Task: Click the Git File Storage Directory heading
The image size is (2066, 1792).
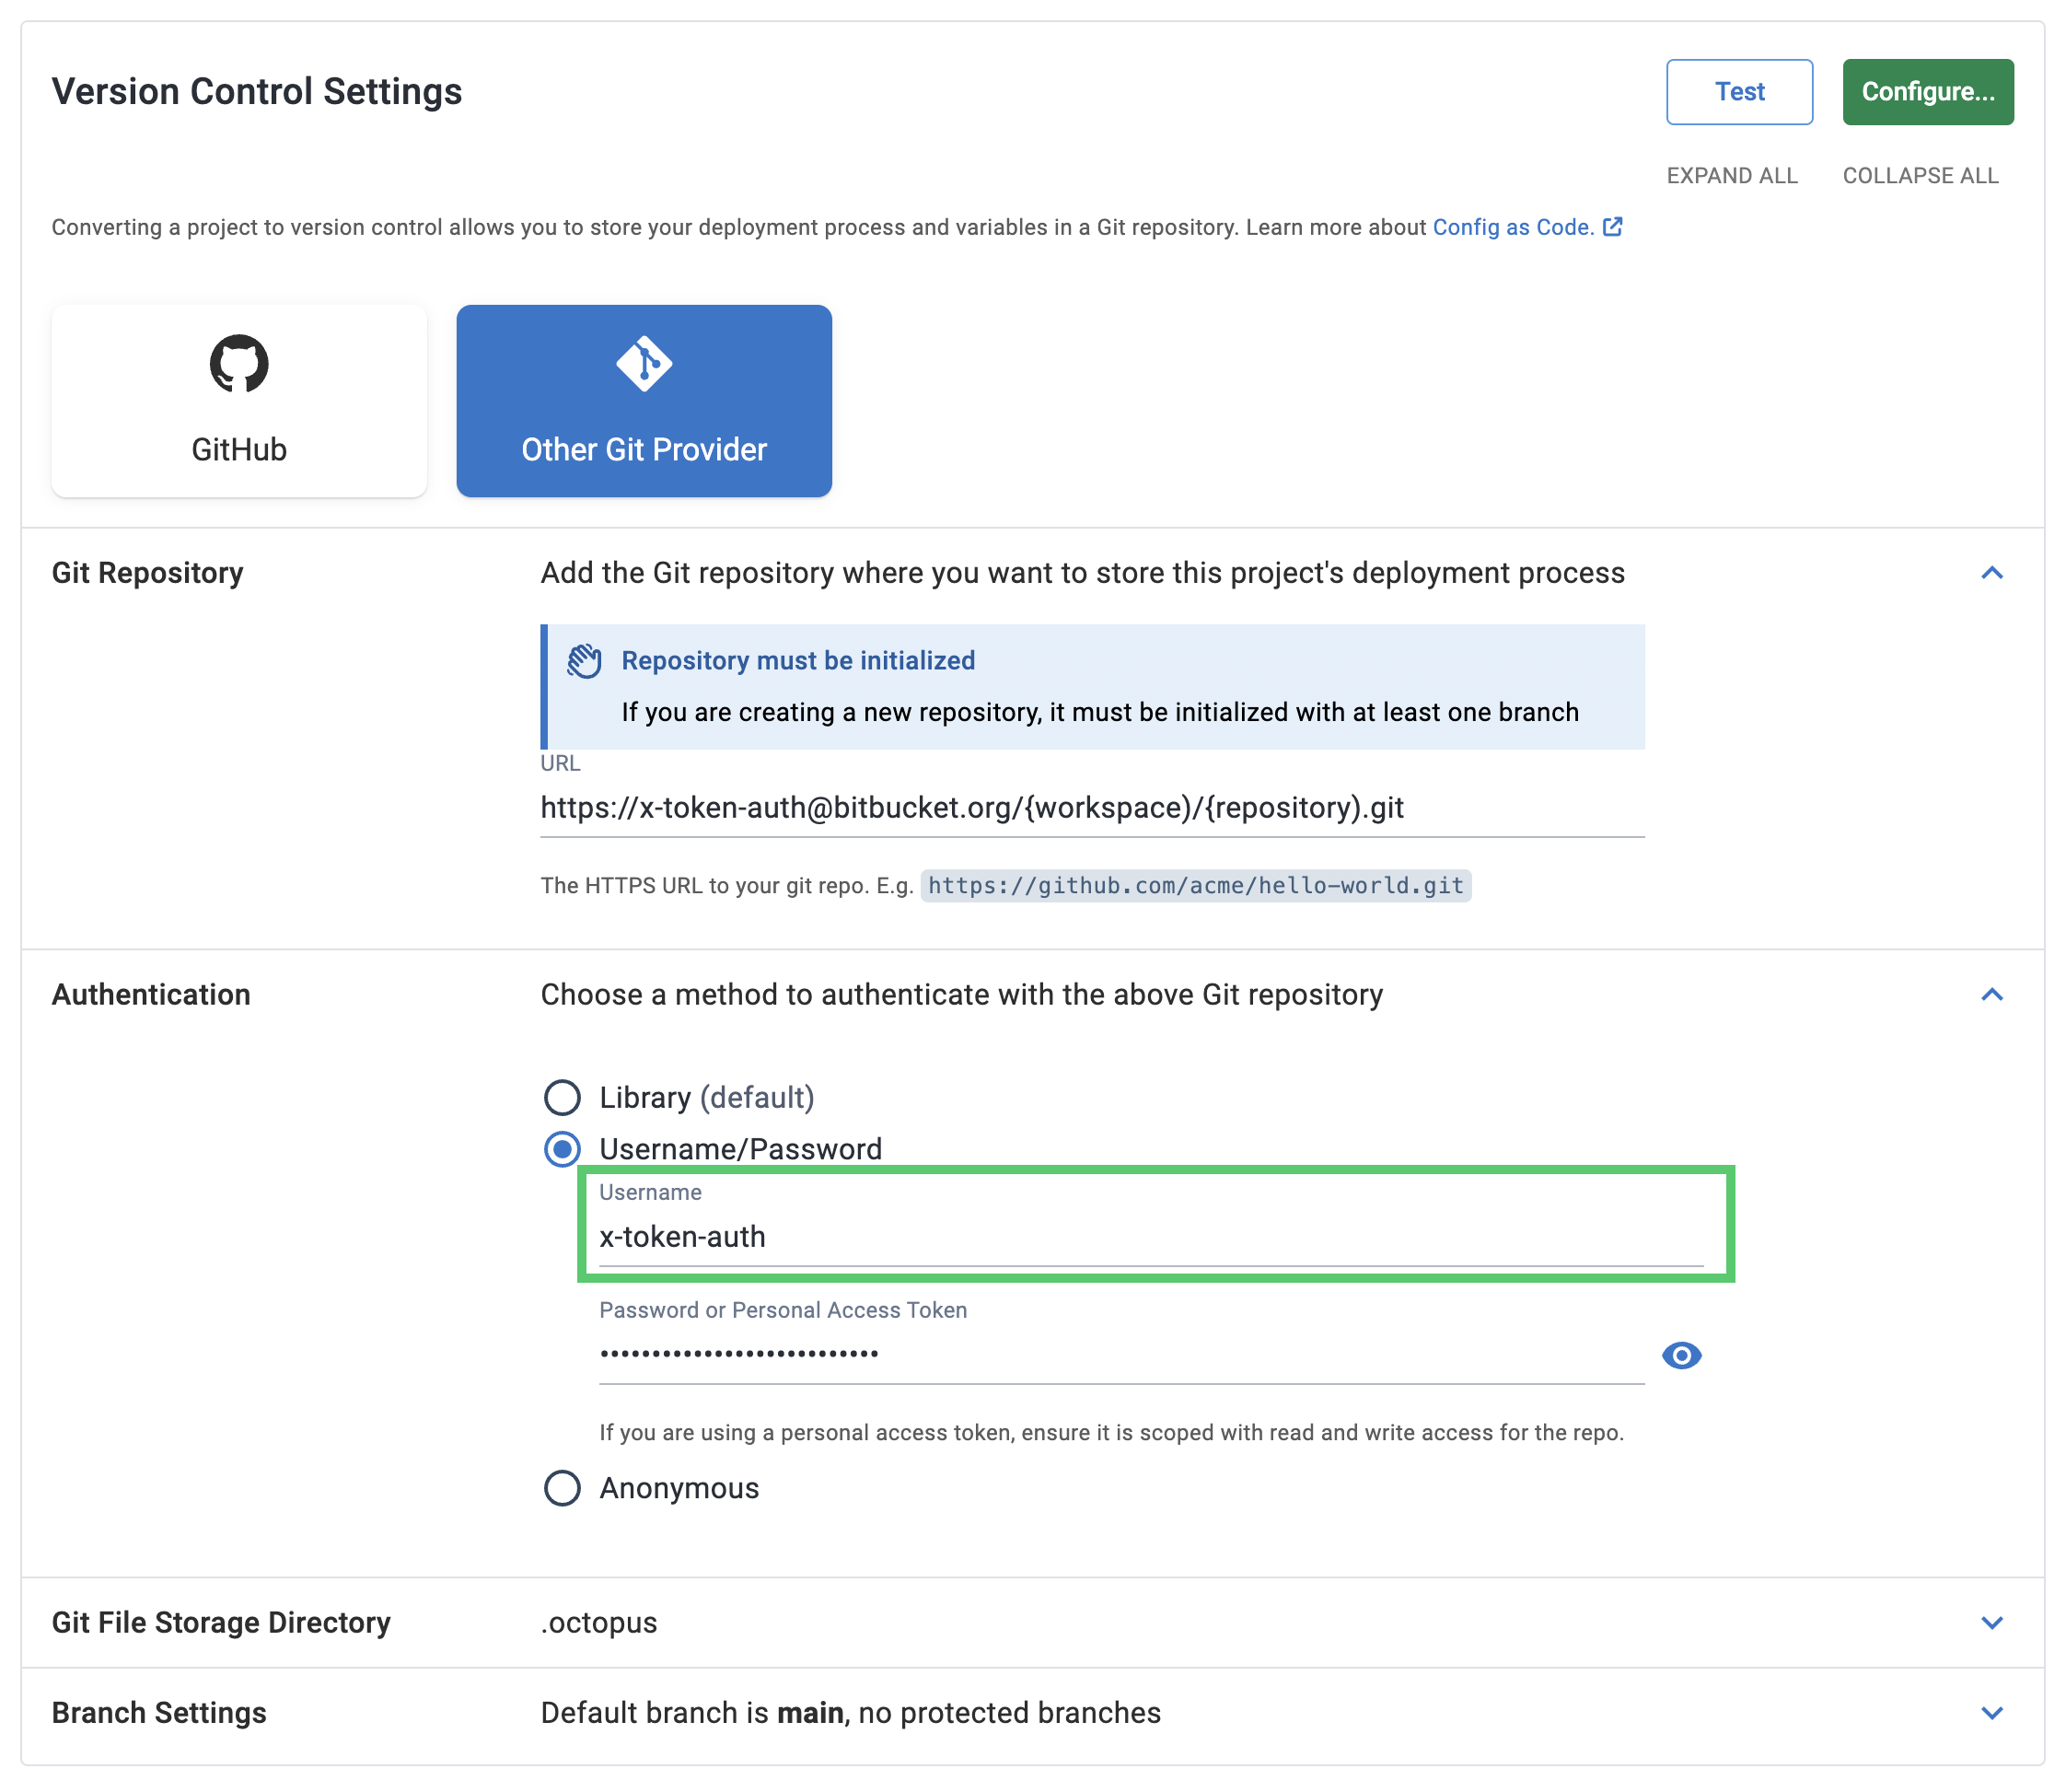Action: coord(221,1623)
